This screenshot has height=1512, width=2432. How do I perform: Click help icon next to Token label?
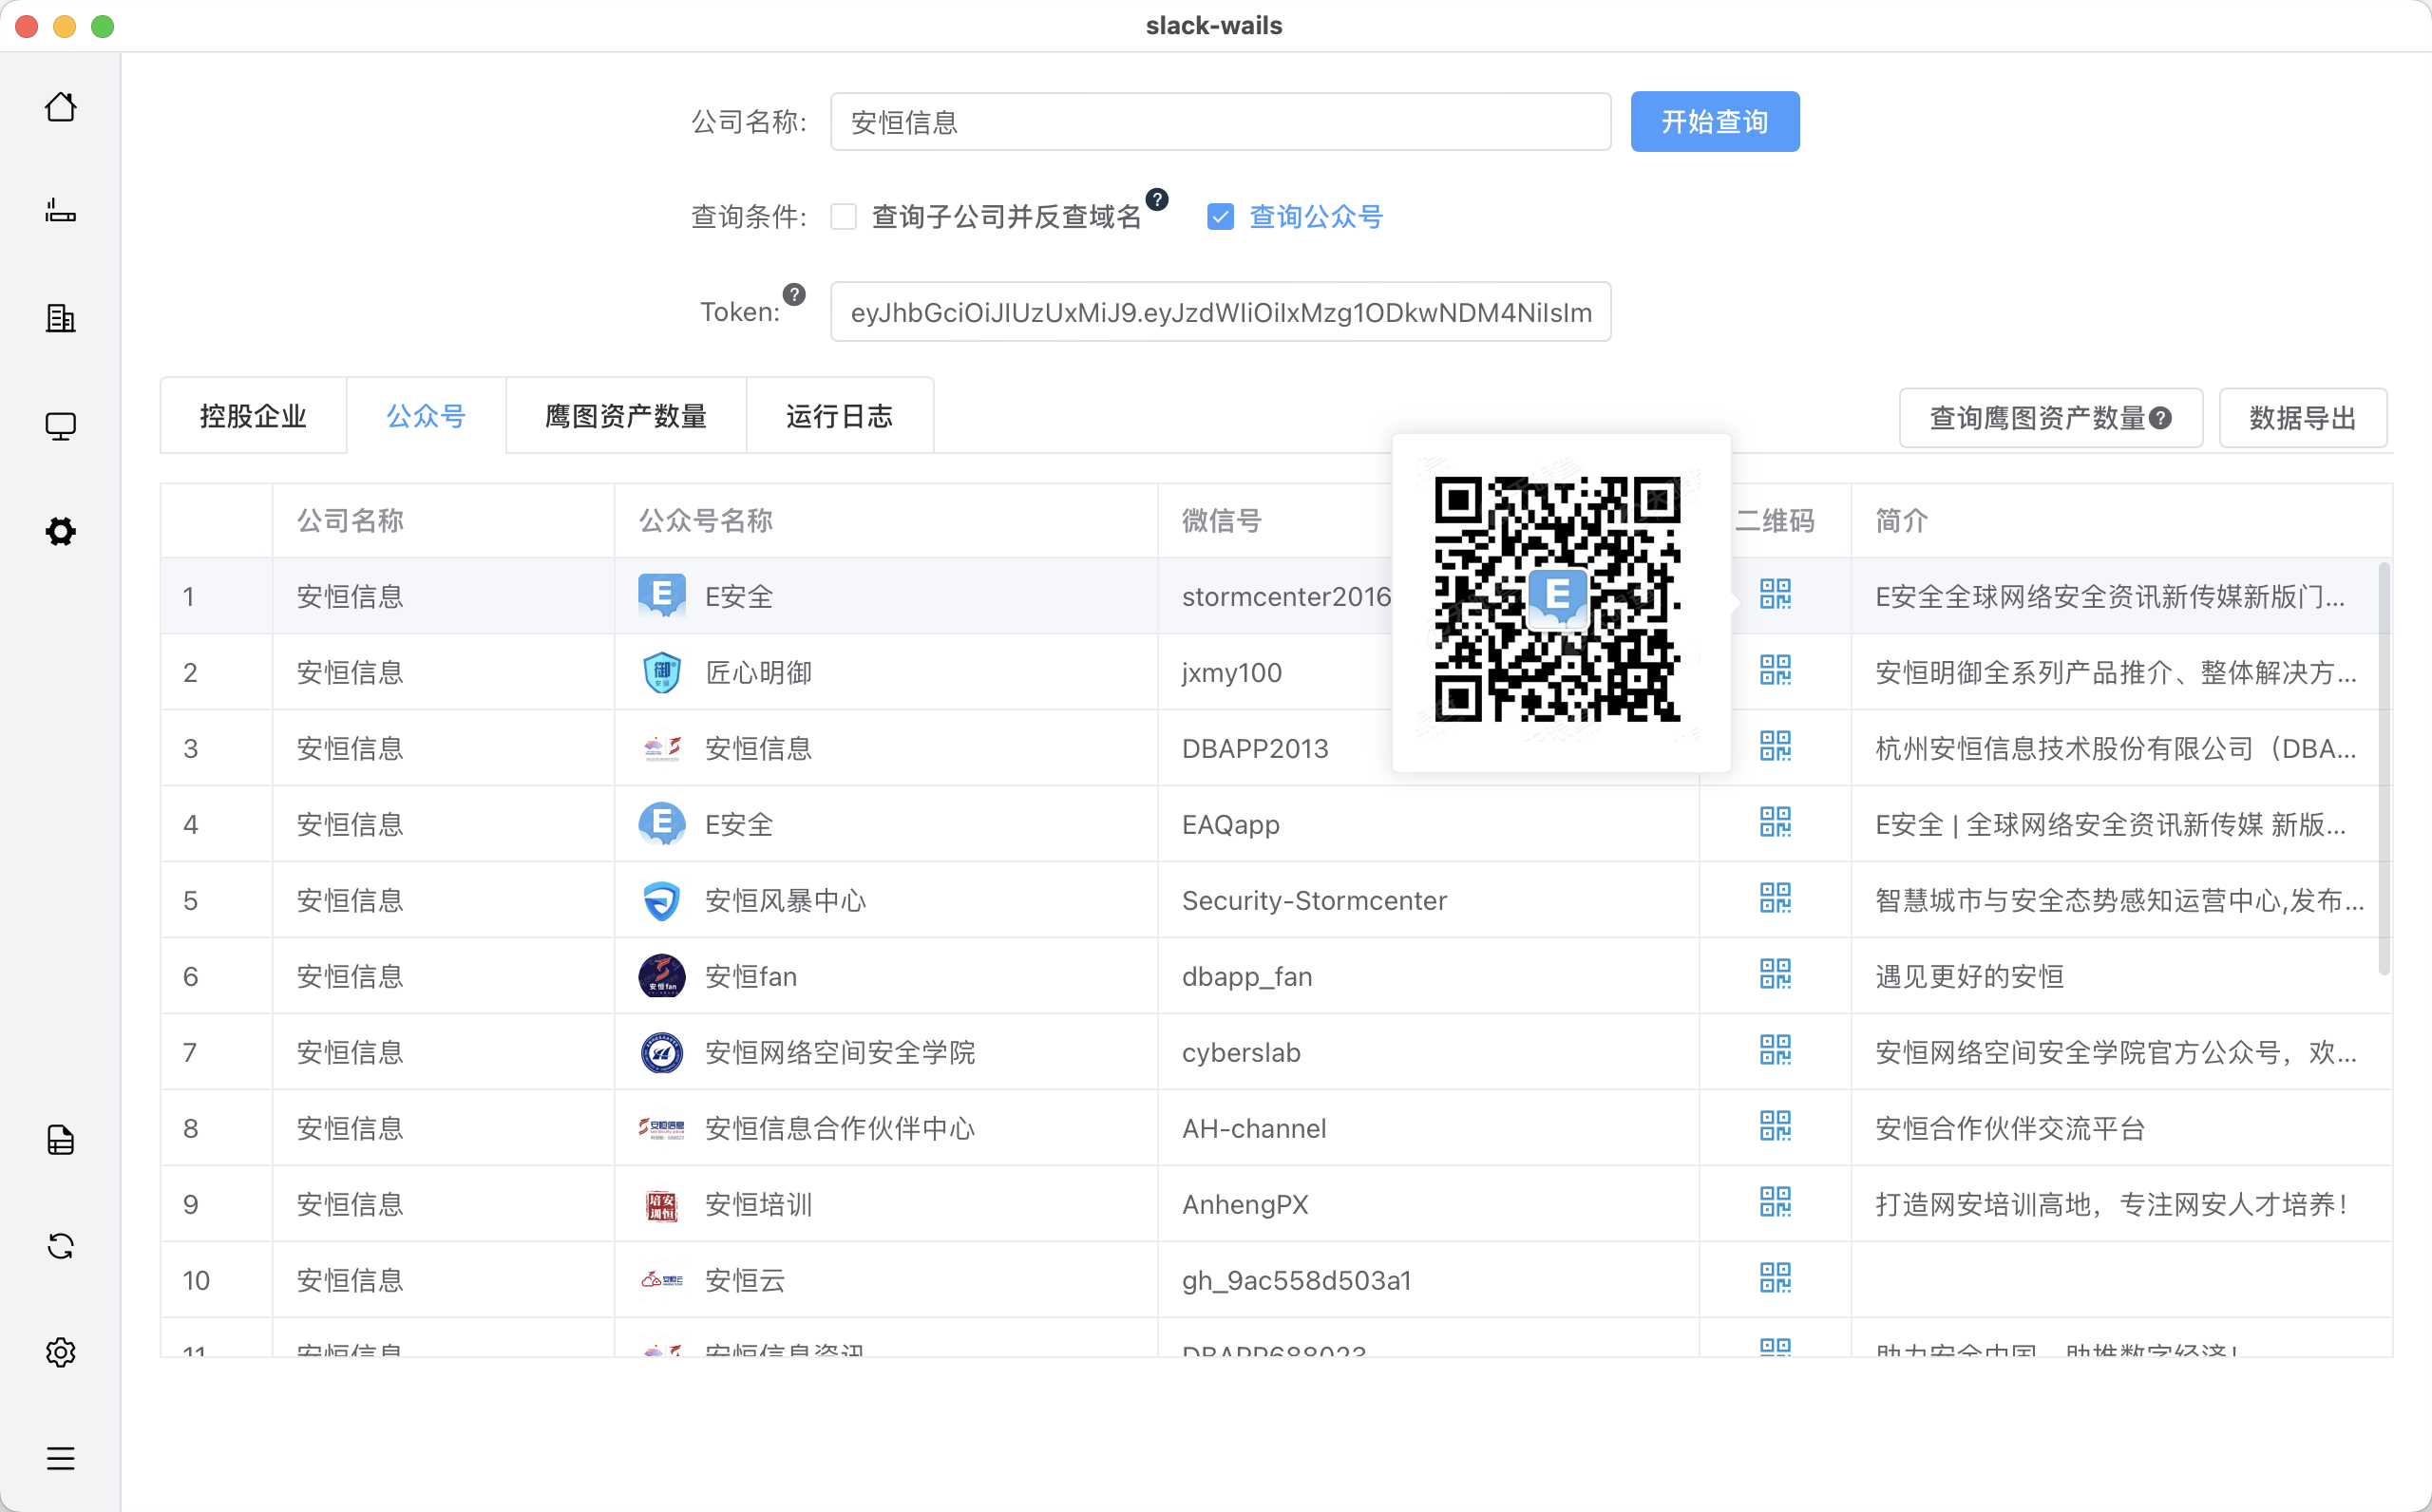[x=794, y=294]
